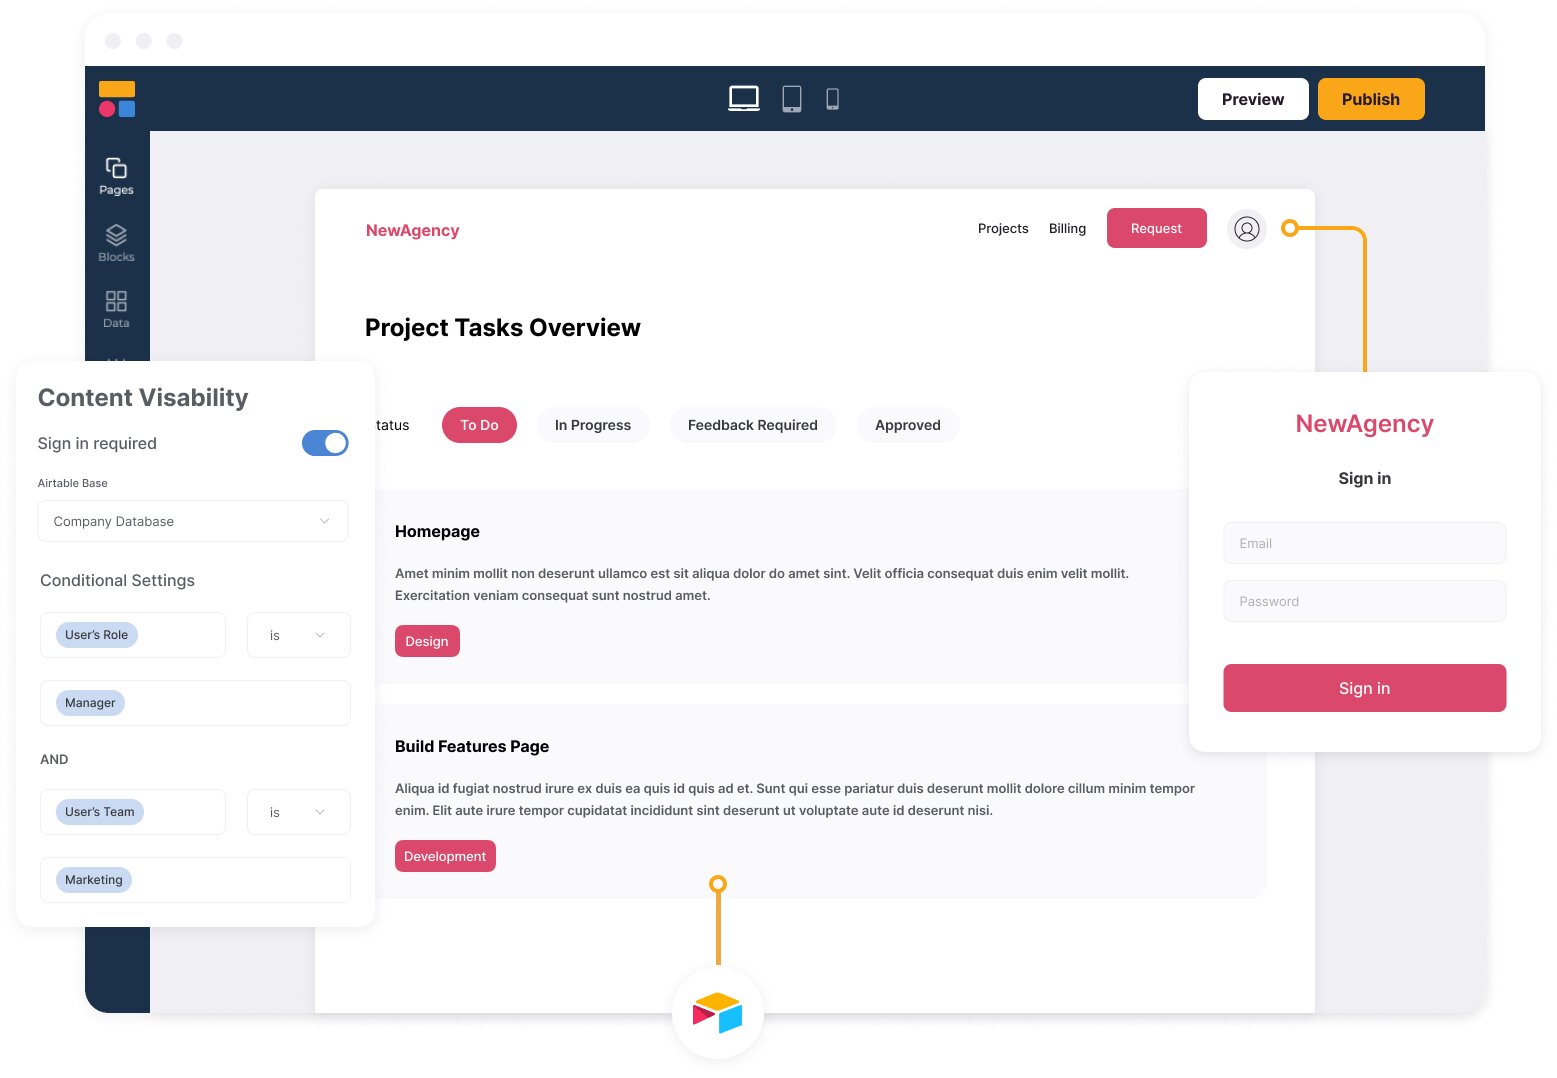Open the user profile avatar icon
The width and height of the screenshot is (1557, 1078).
pyautogui.click(x=1247, y=229)
